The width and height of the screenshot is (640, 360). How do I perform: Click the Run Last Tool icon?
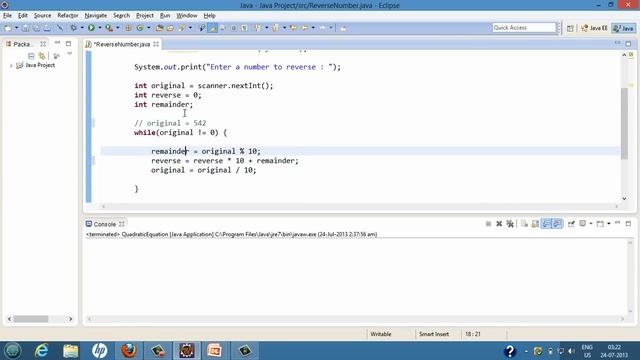(109, 28)
